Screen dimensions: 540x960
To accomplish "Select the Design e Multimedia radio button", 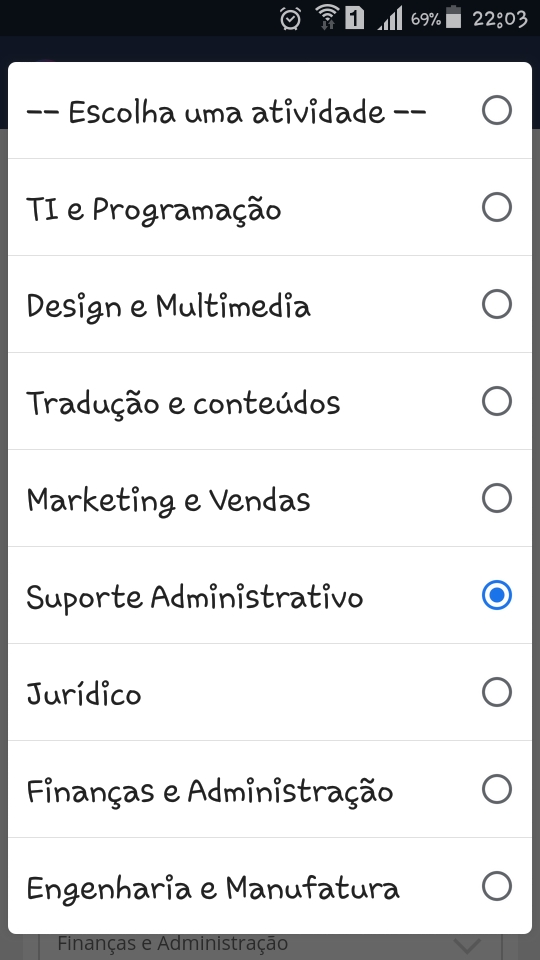I will click(x=497, y=304).
